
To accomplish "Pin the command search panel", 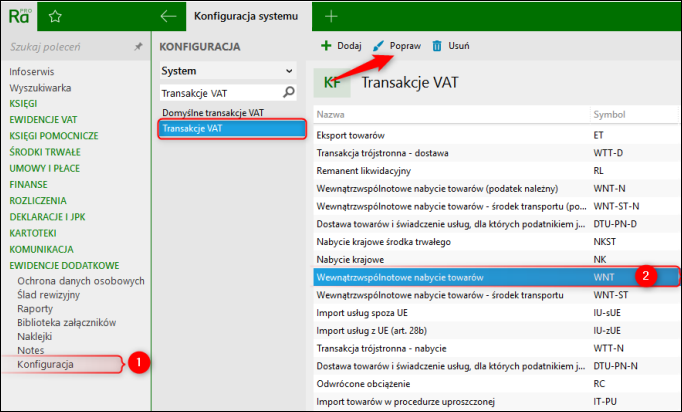I will click(x=138, y=46).
